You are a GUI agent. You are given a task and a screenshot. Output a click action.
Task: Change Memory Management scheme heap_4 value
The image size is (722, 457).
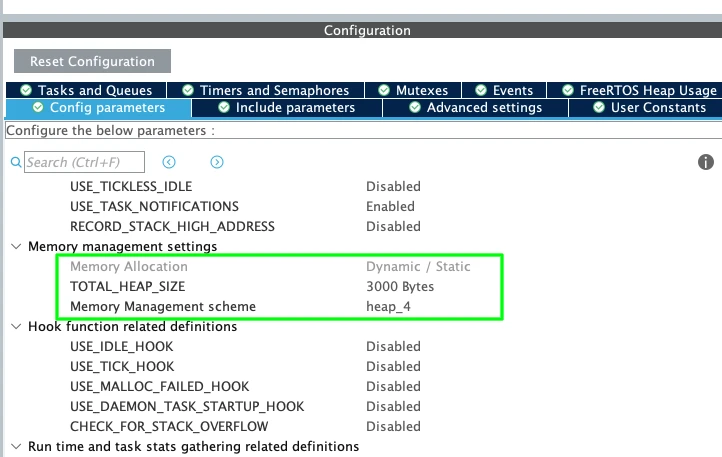[388, 306]
